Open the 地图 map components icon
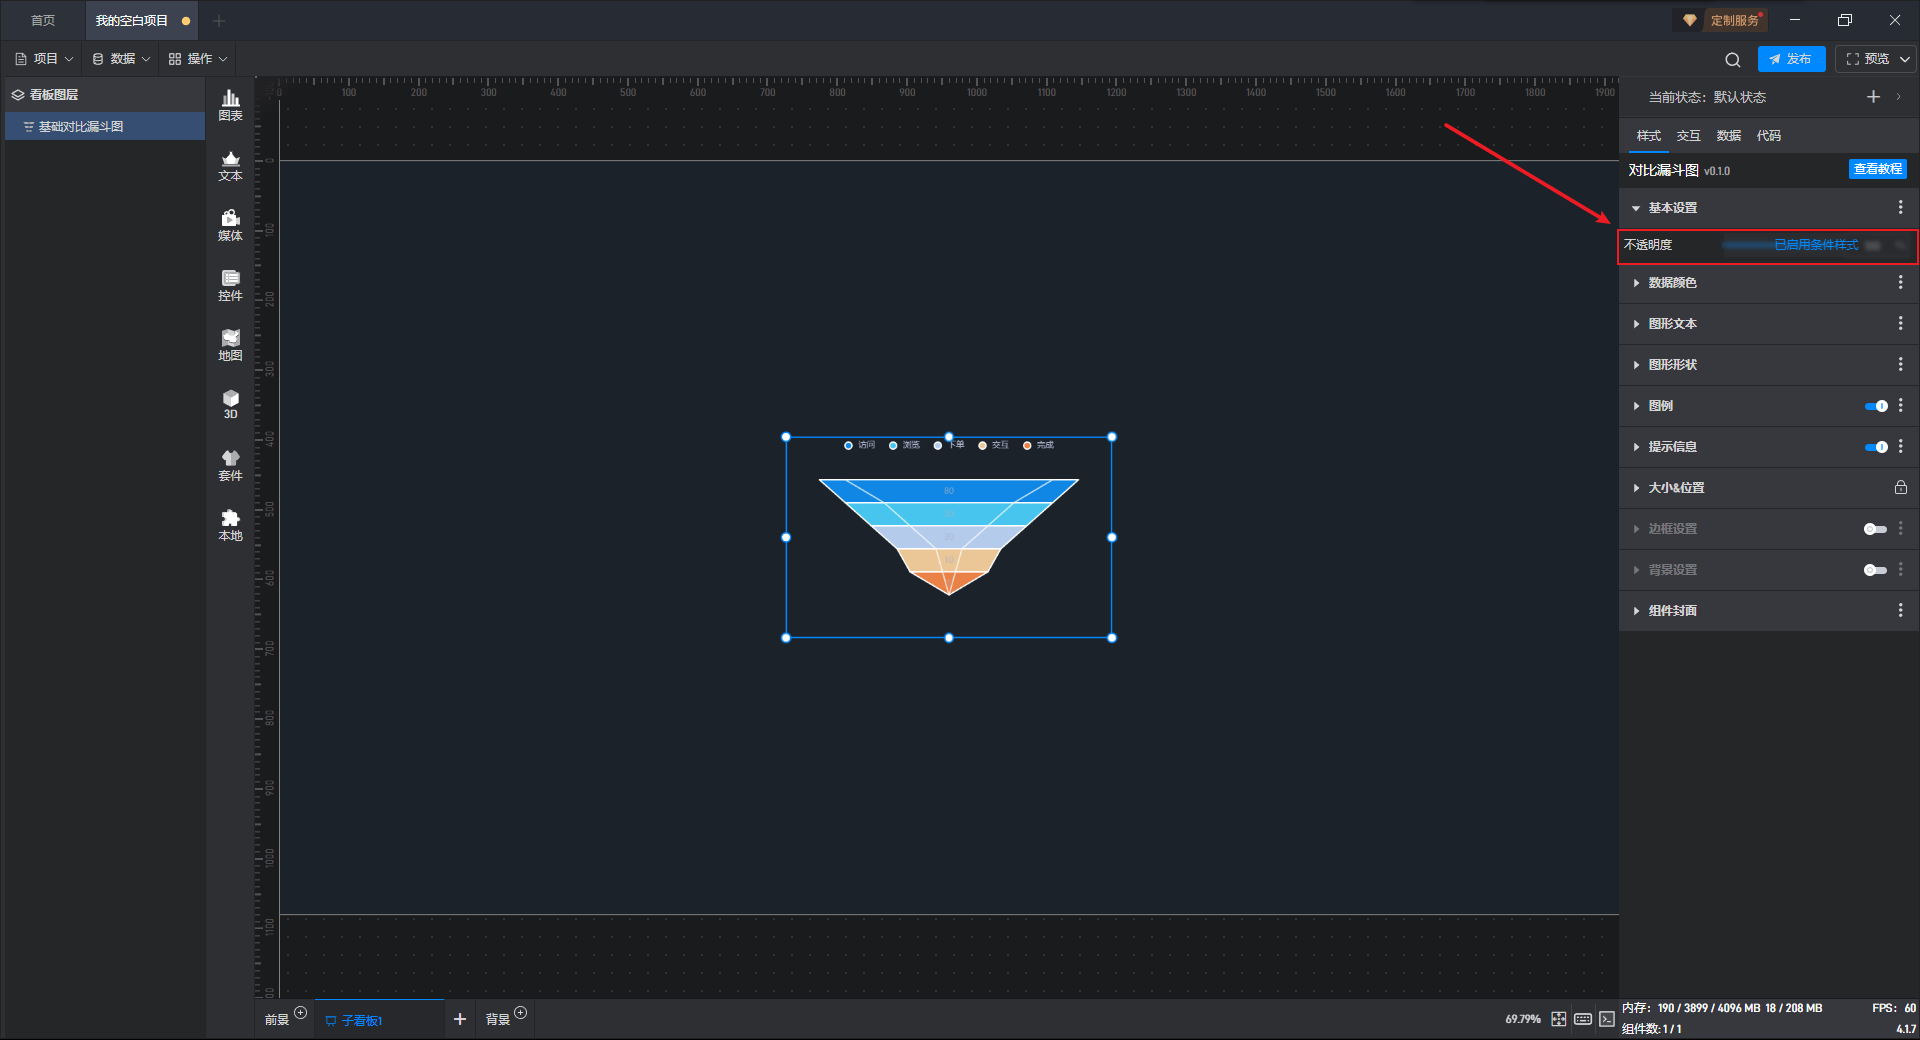Viewport: 1920px width, 1040px height. (x=230, y=345)
